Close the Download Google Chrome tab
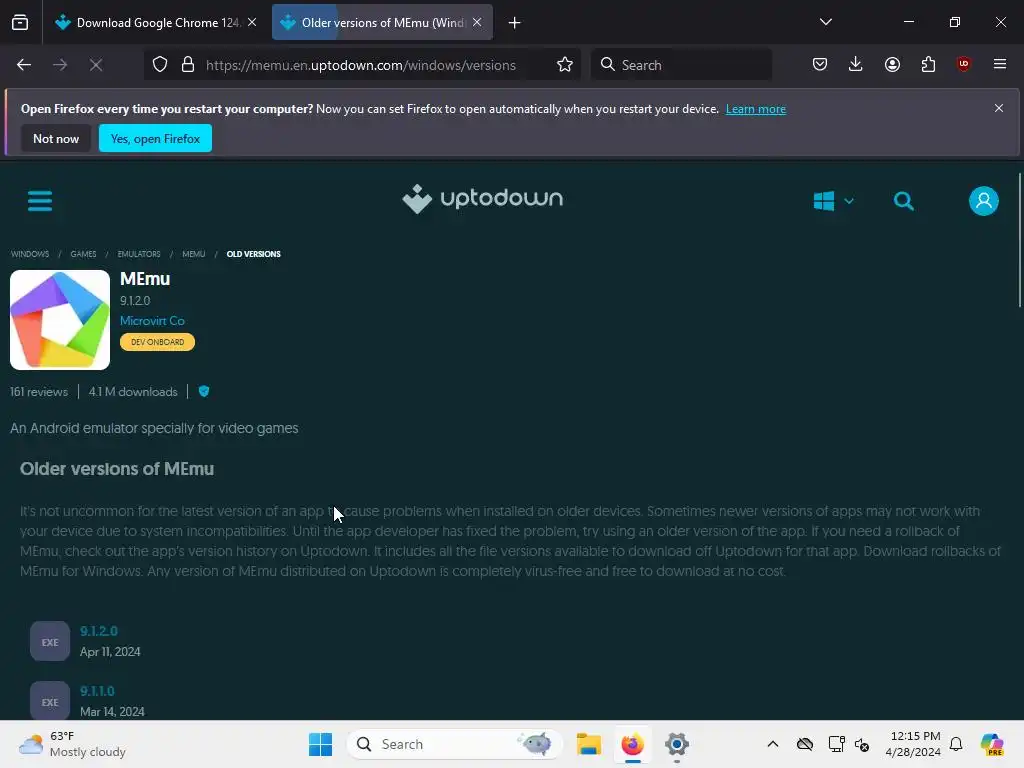The image size is (1024, 768). 252,22
